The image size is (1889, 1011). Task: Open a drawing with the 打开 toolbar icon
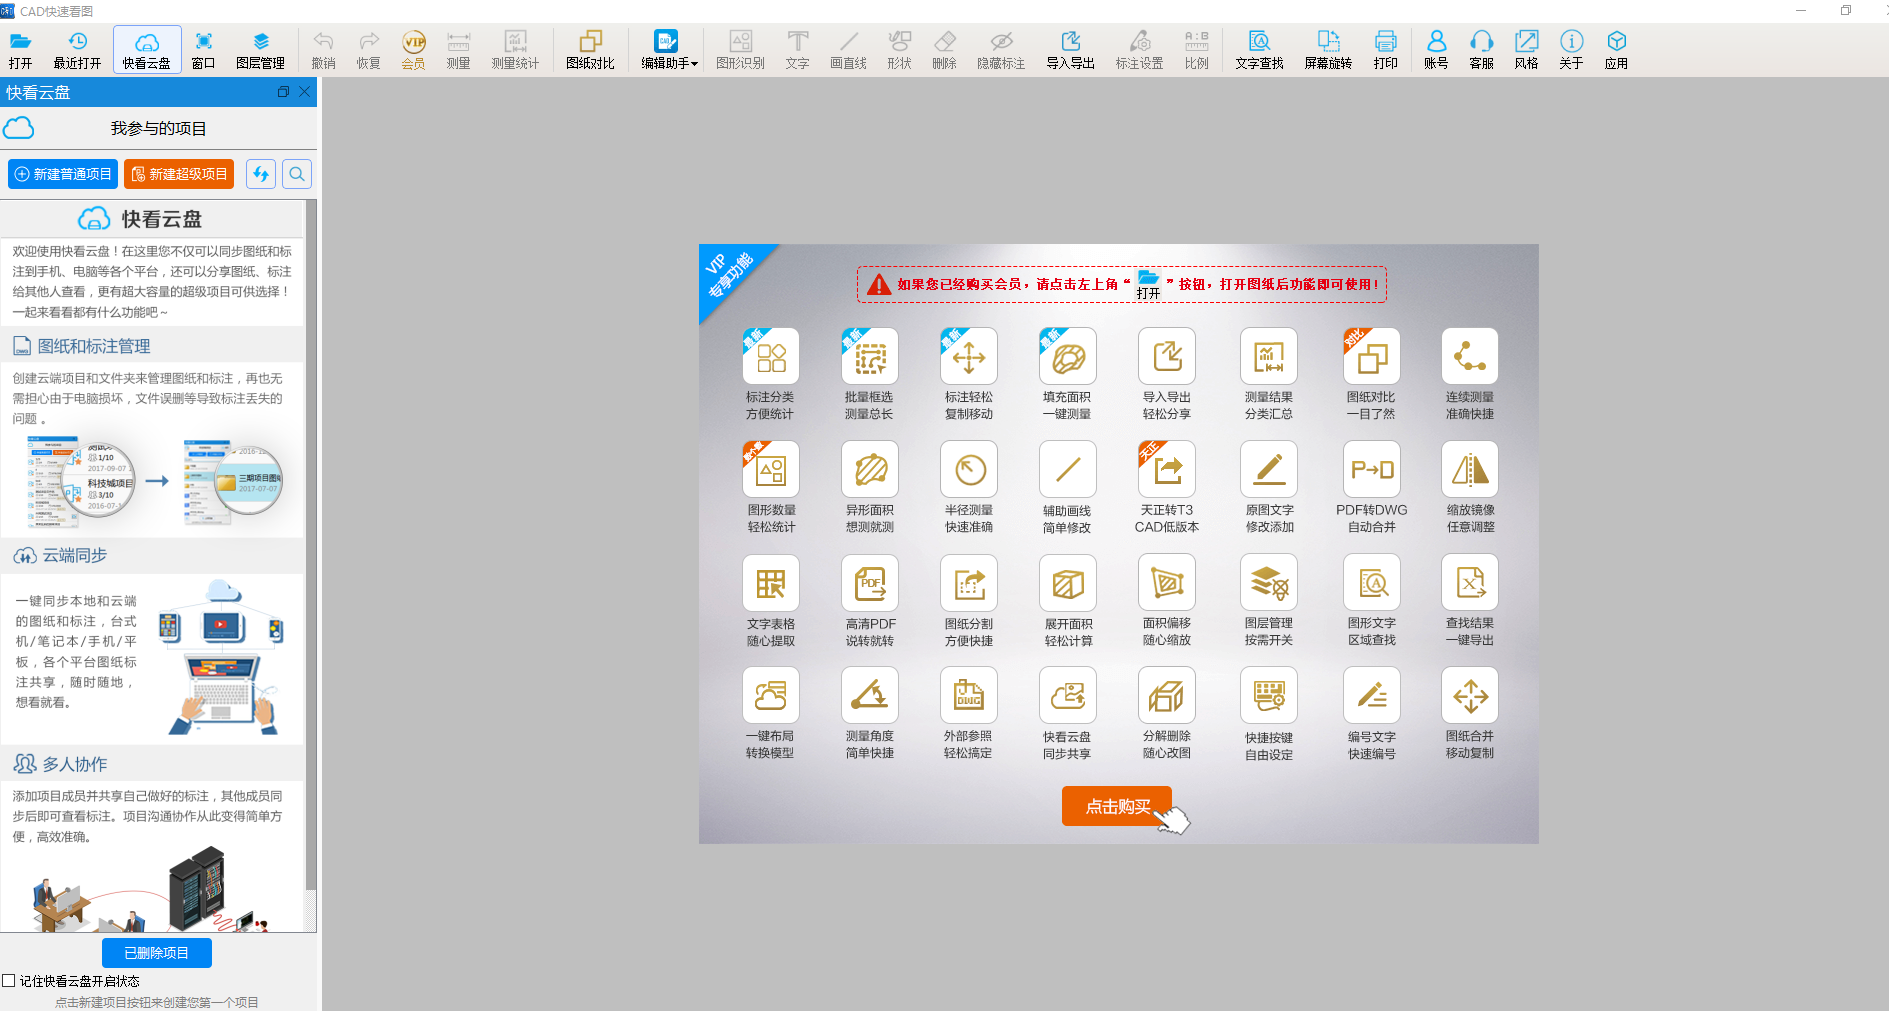[x=21, y=49]
